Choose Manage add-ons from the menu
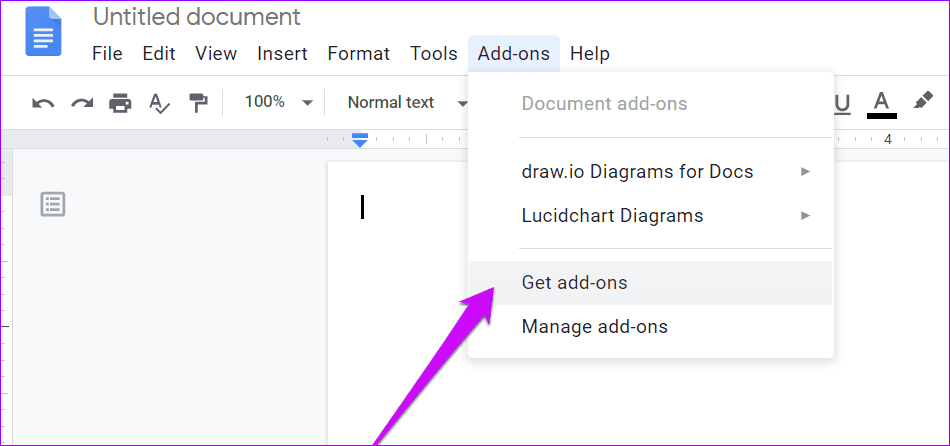Screen dimensions: 950x446 pos(595,327)
